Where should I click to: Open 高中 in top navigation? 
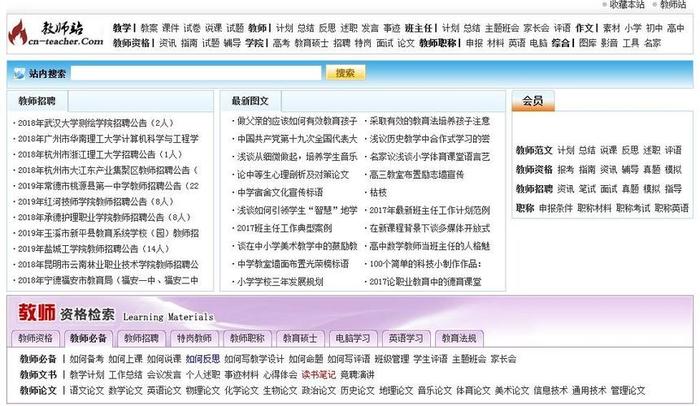(676, 28)
